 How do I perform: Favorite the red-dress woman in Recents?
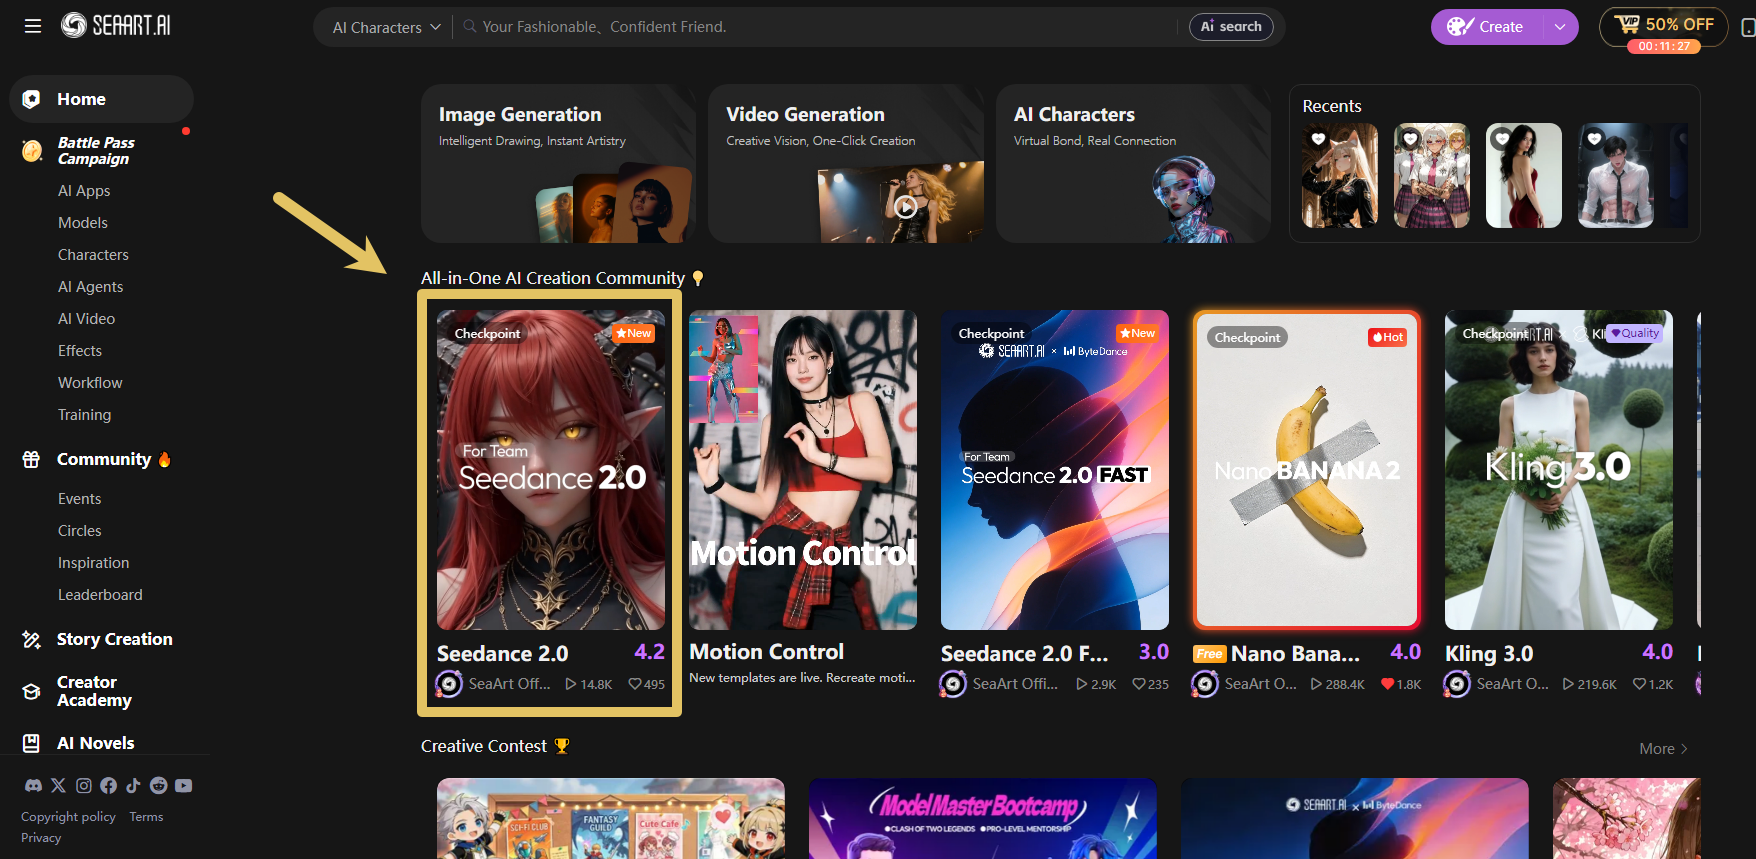tap(1503, 139)
